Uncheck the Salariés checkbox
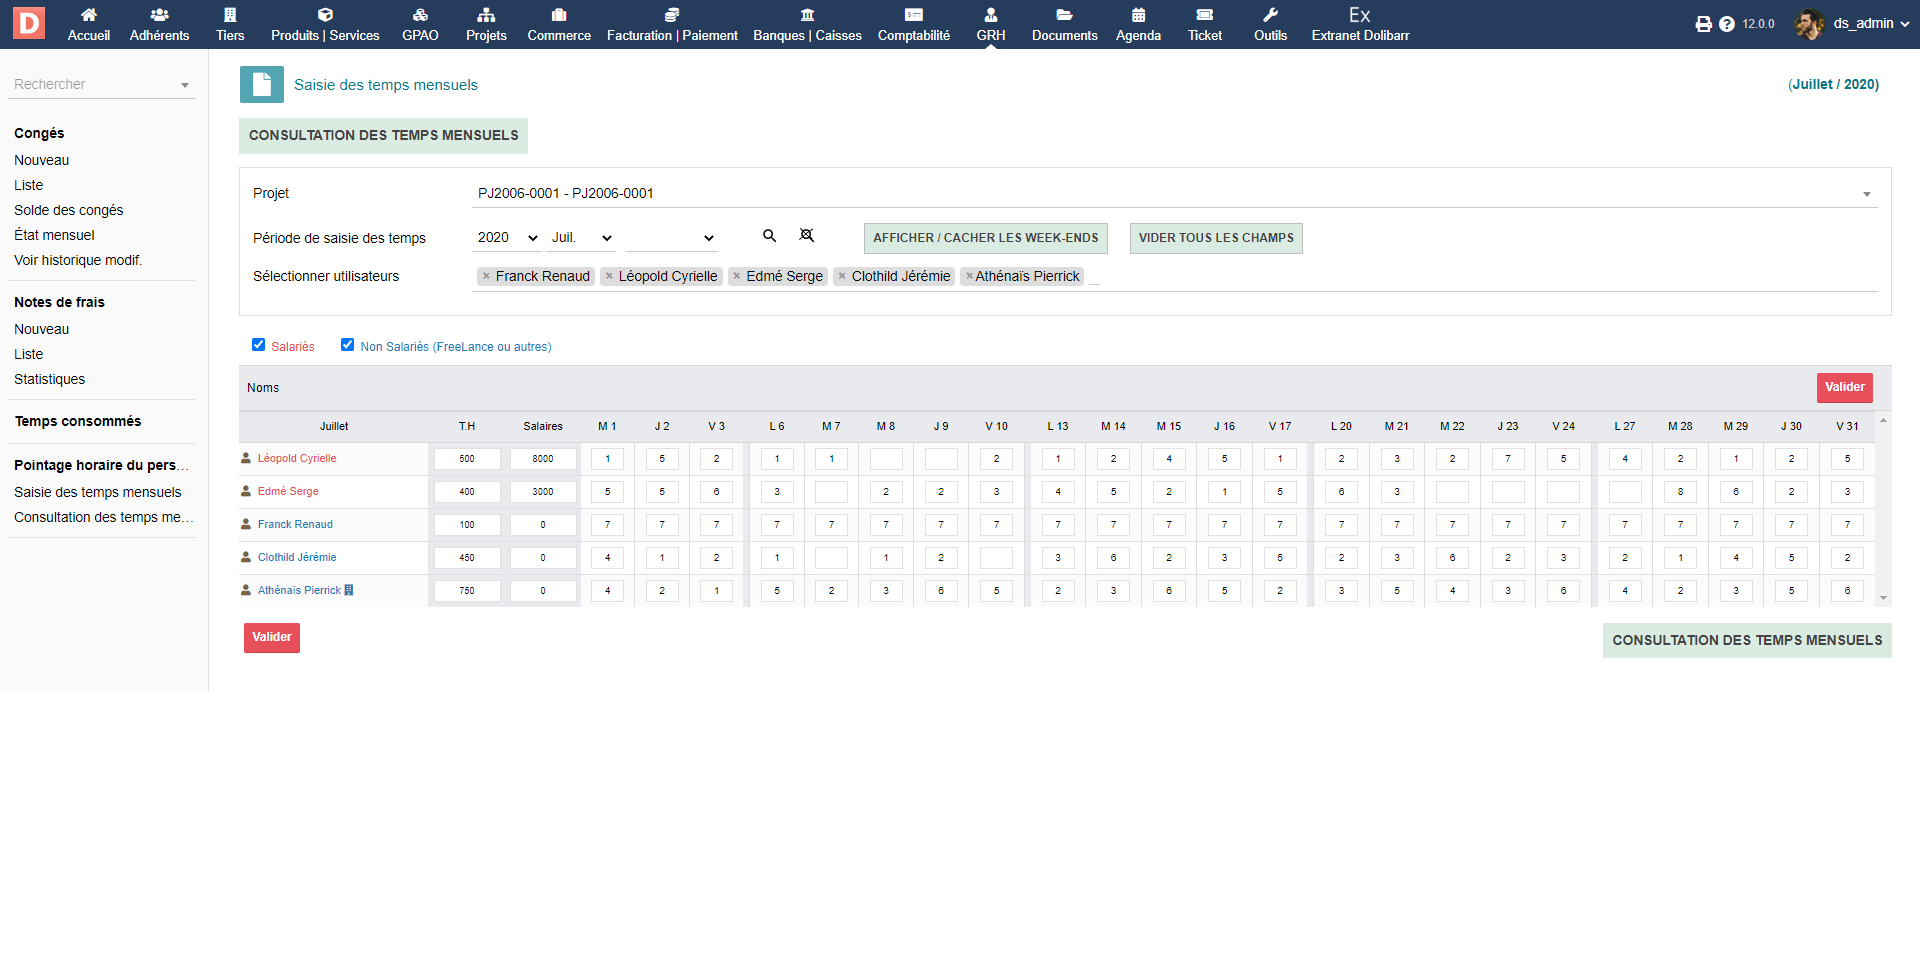Screen dimensions: 1920x968 [x=259, y=345]
